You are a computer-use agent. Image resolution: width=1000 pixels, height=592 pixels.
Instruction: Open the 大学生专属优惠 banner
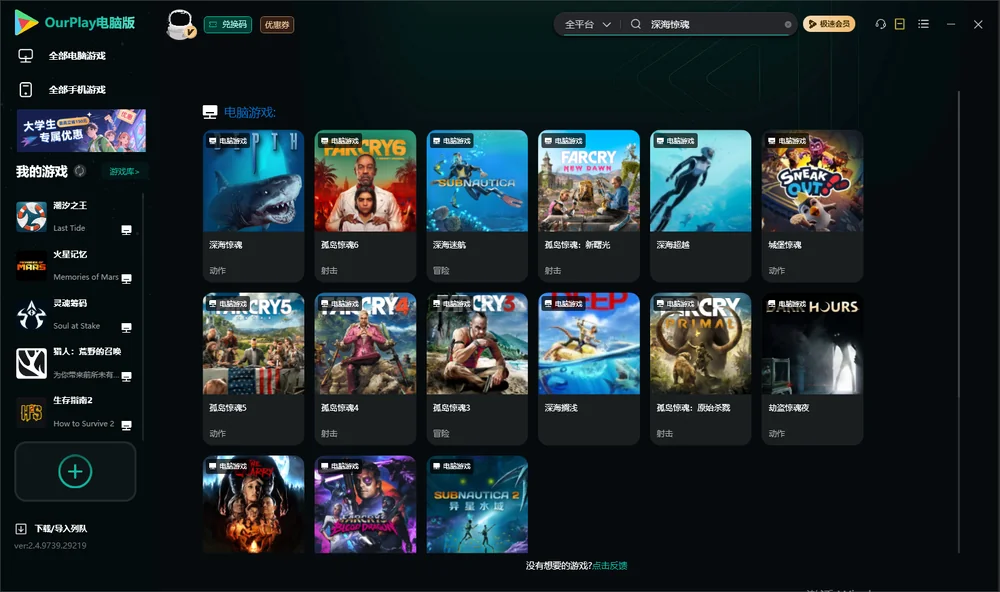(x=82, y=130)
